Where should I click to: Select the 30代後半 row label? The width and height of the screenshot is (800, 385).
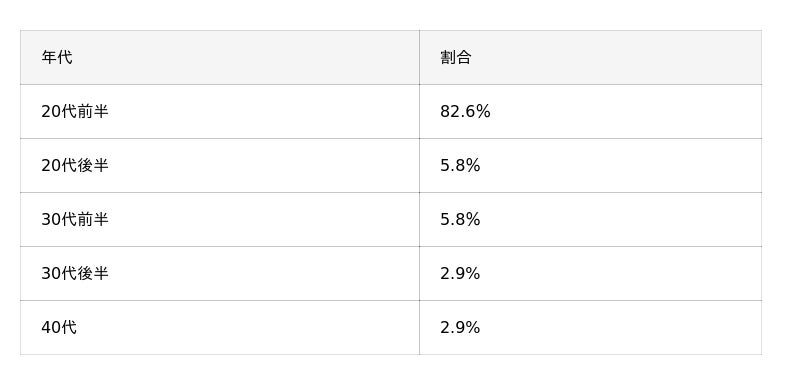tap(74, 274)
